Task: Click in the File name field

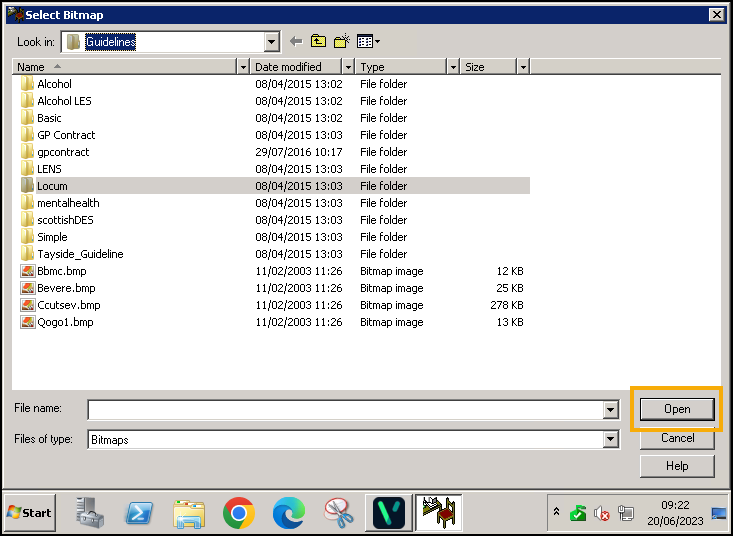Action: (x=345, y=410)
